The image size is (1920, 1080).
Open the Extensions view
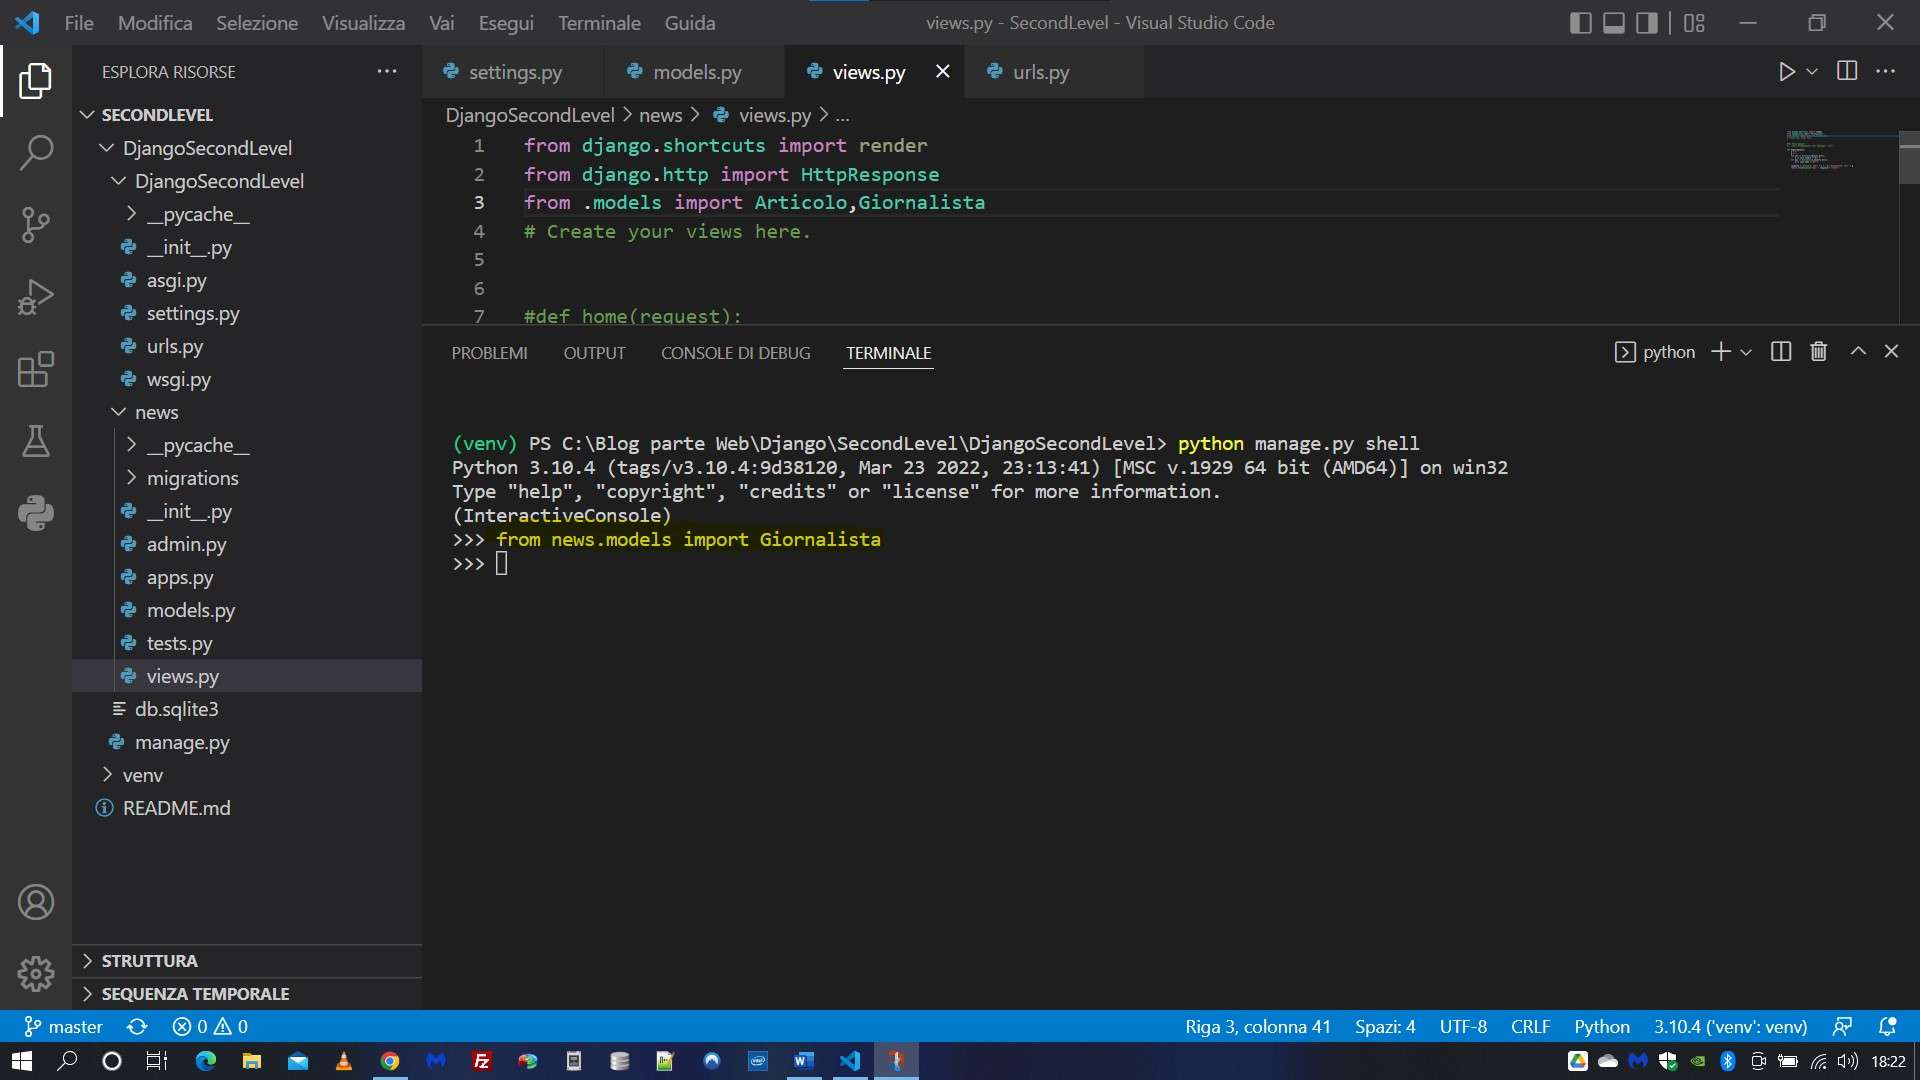(36, 369)
